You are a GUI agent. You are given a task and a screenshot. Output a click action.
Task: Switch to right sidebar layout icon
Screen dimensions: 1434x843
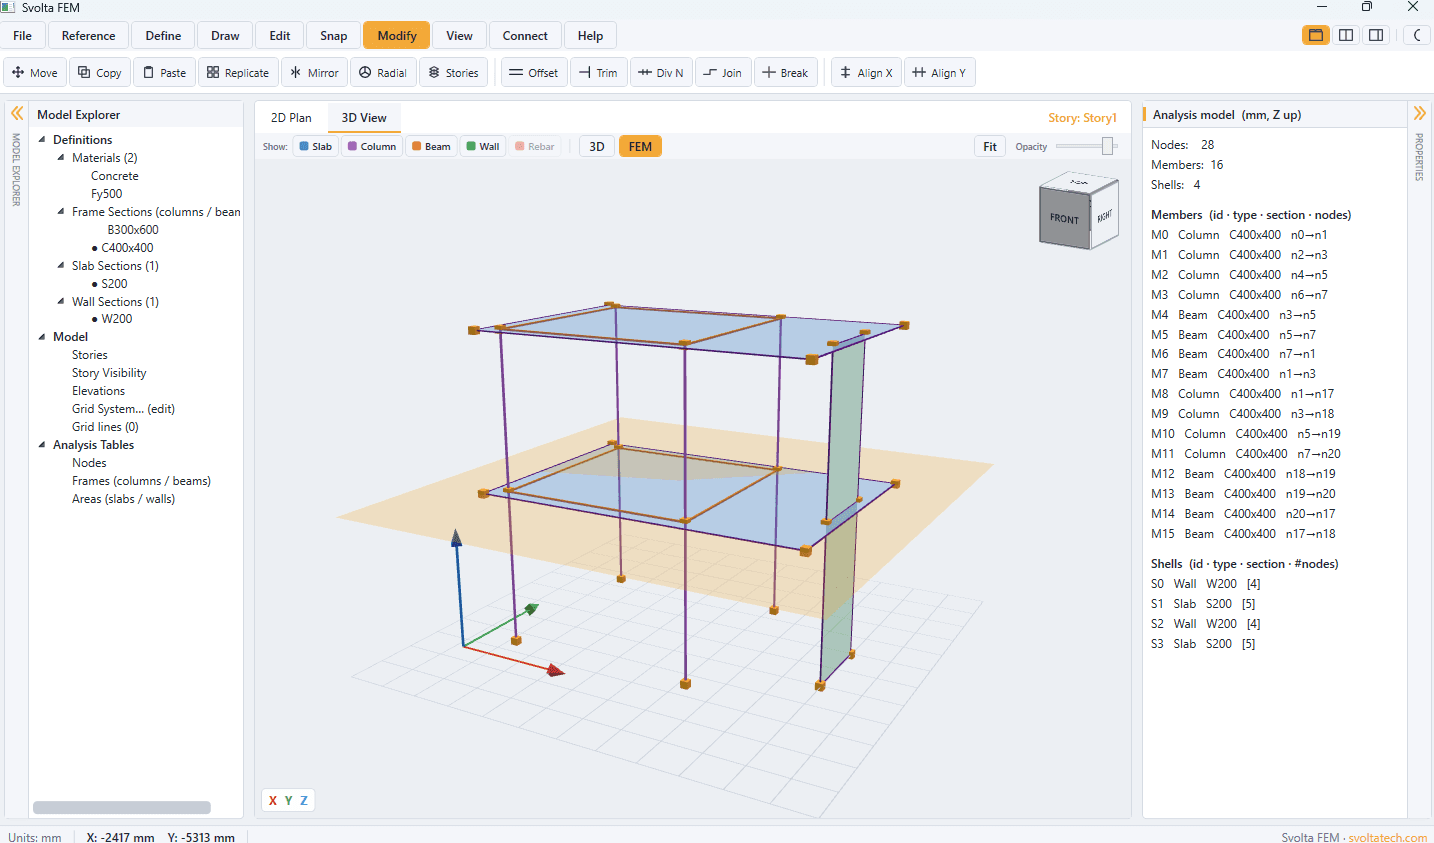coord(1376,35)
